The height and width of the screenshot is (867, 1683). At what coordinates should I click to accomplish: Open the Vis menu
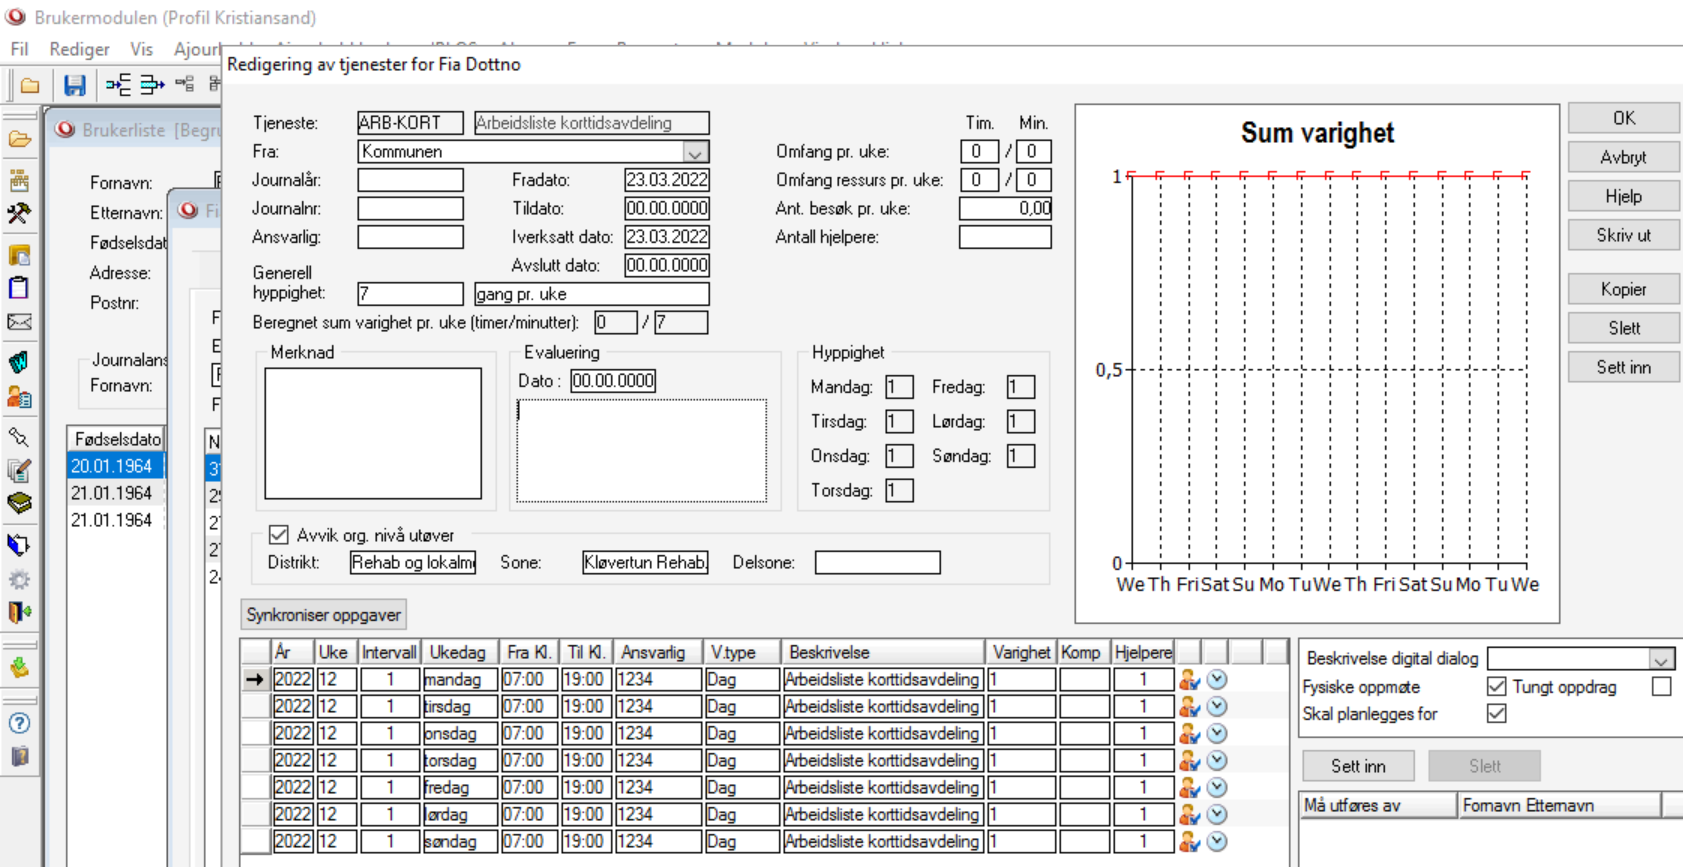pyautogui.click(x=141, y=49)
